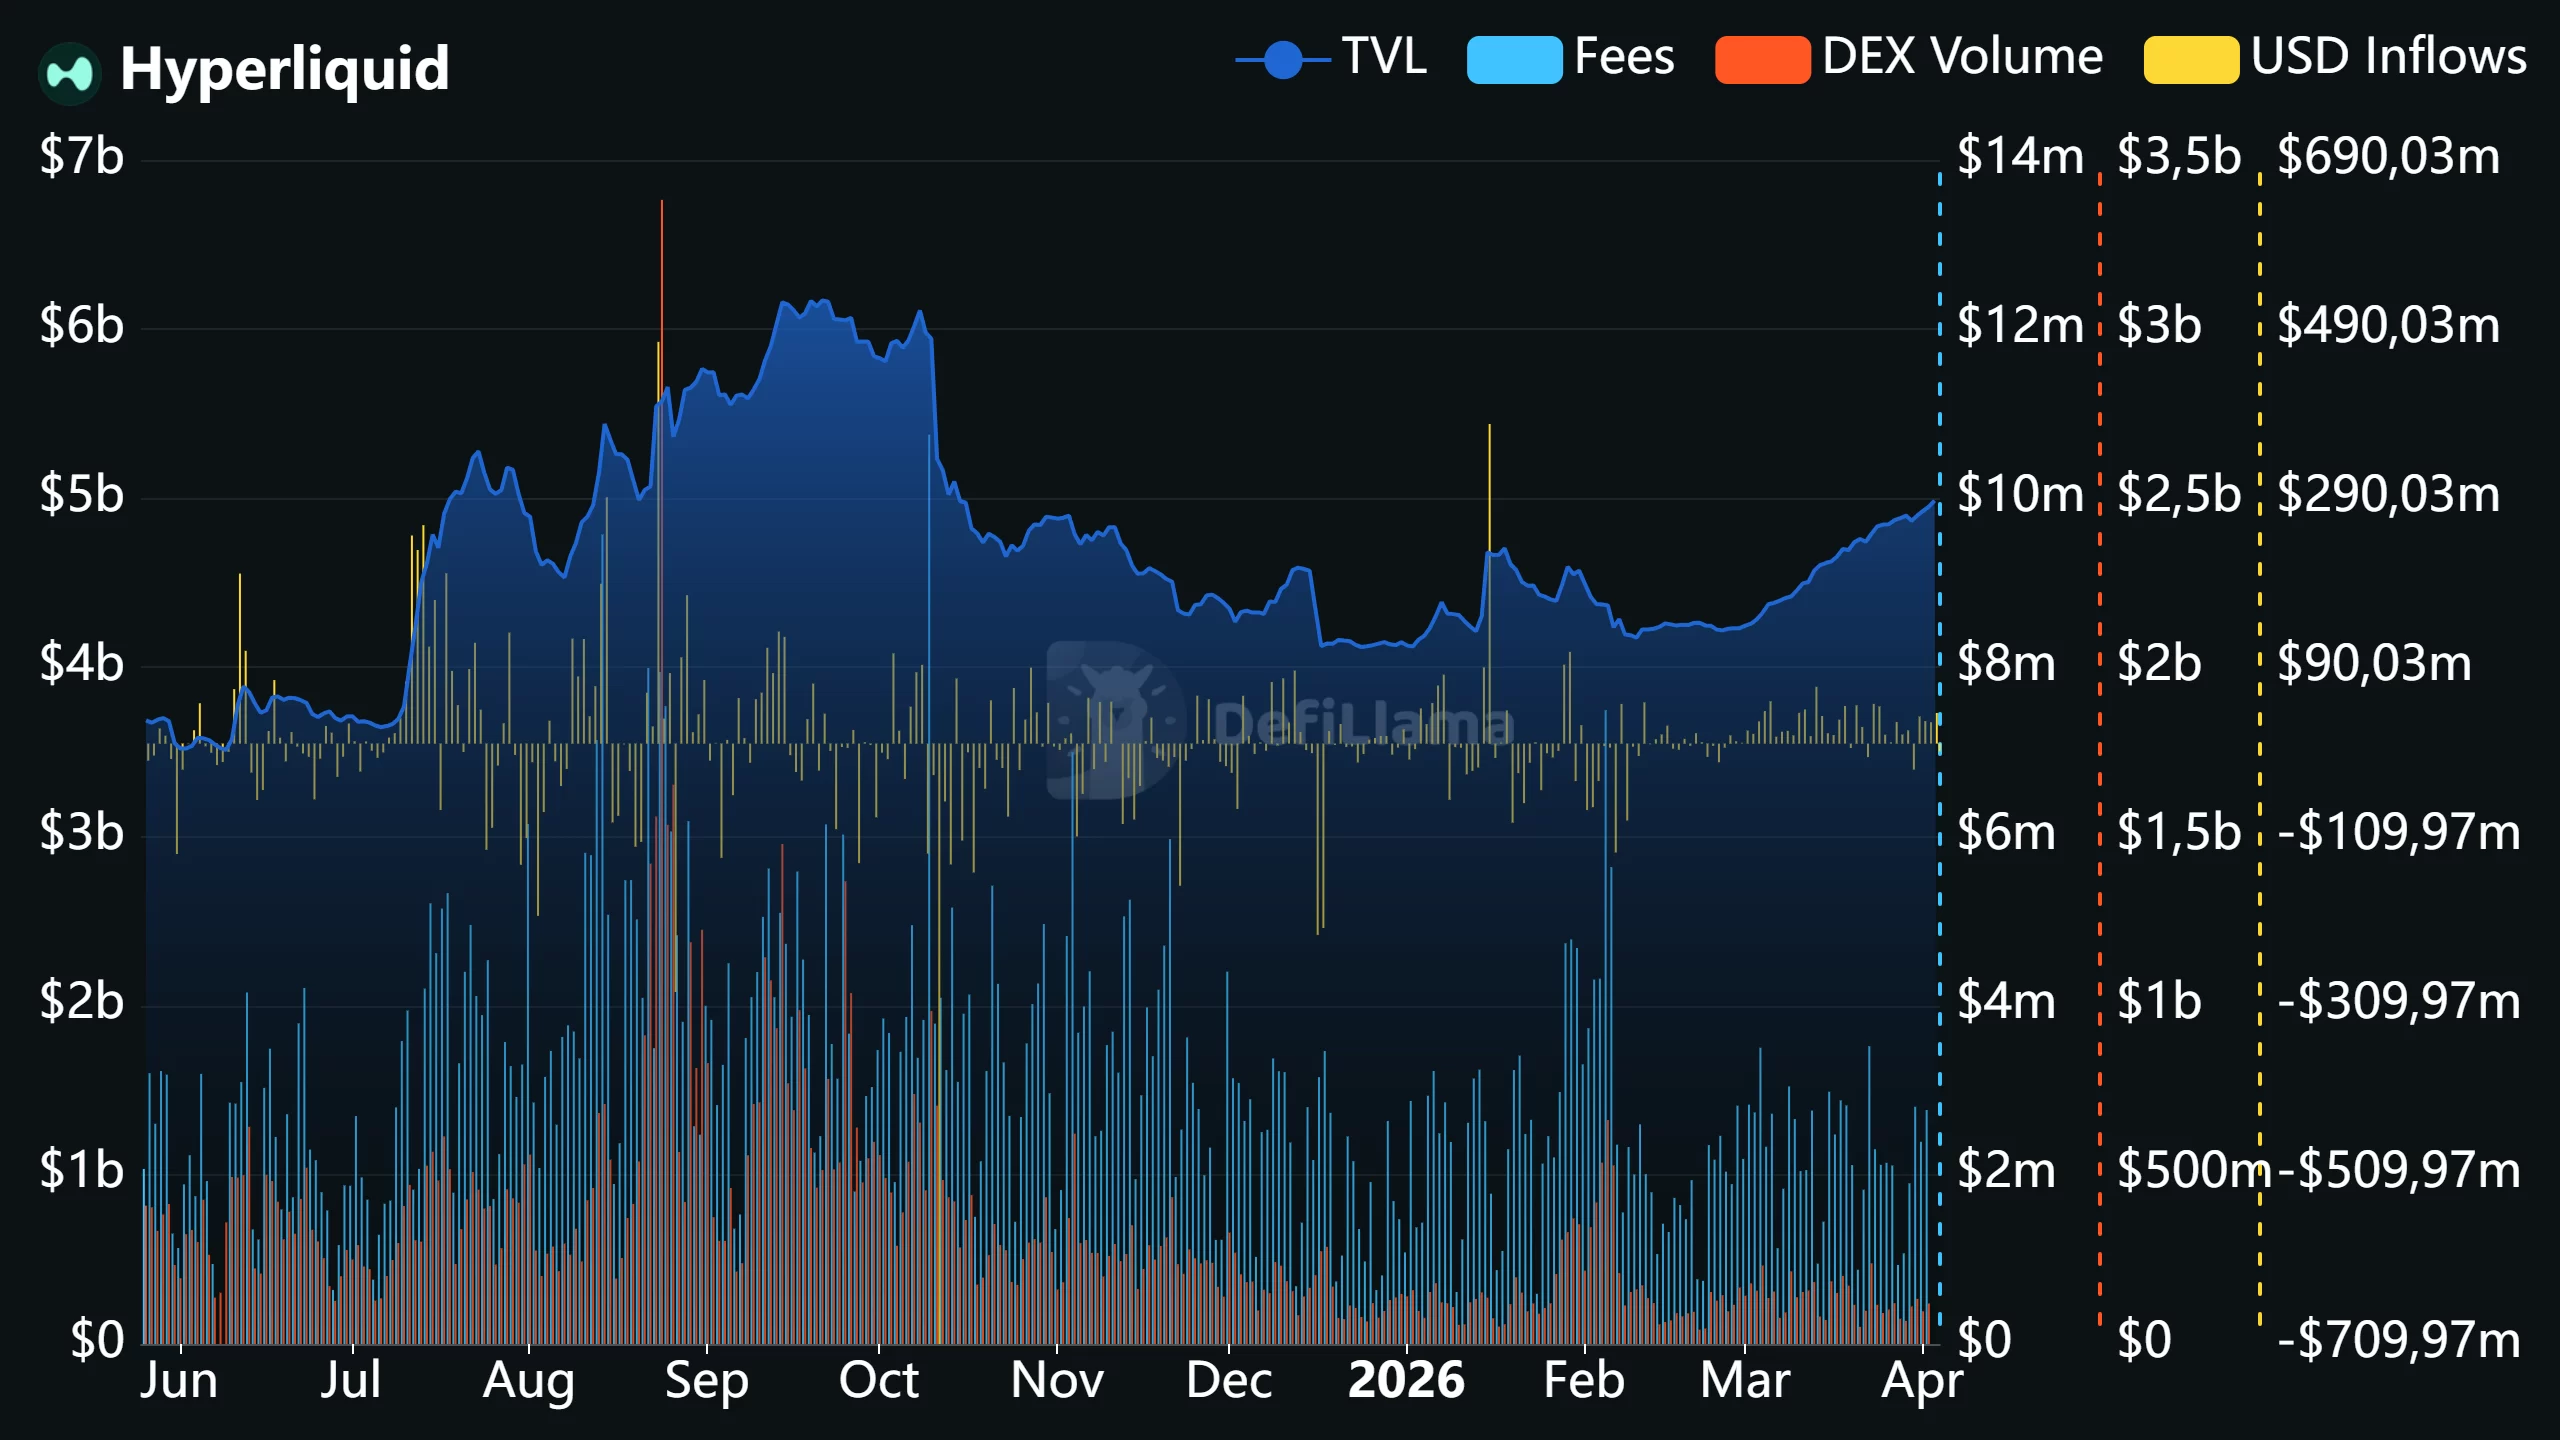
Task: Click the Hyperliquid logo icon
Action: [x=69, y=72]
